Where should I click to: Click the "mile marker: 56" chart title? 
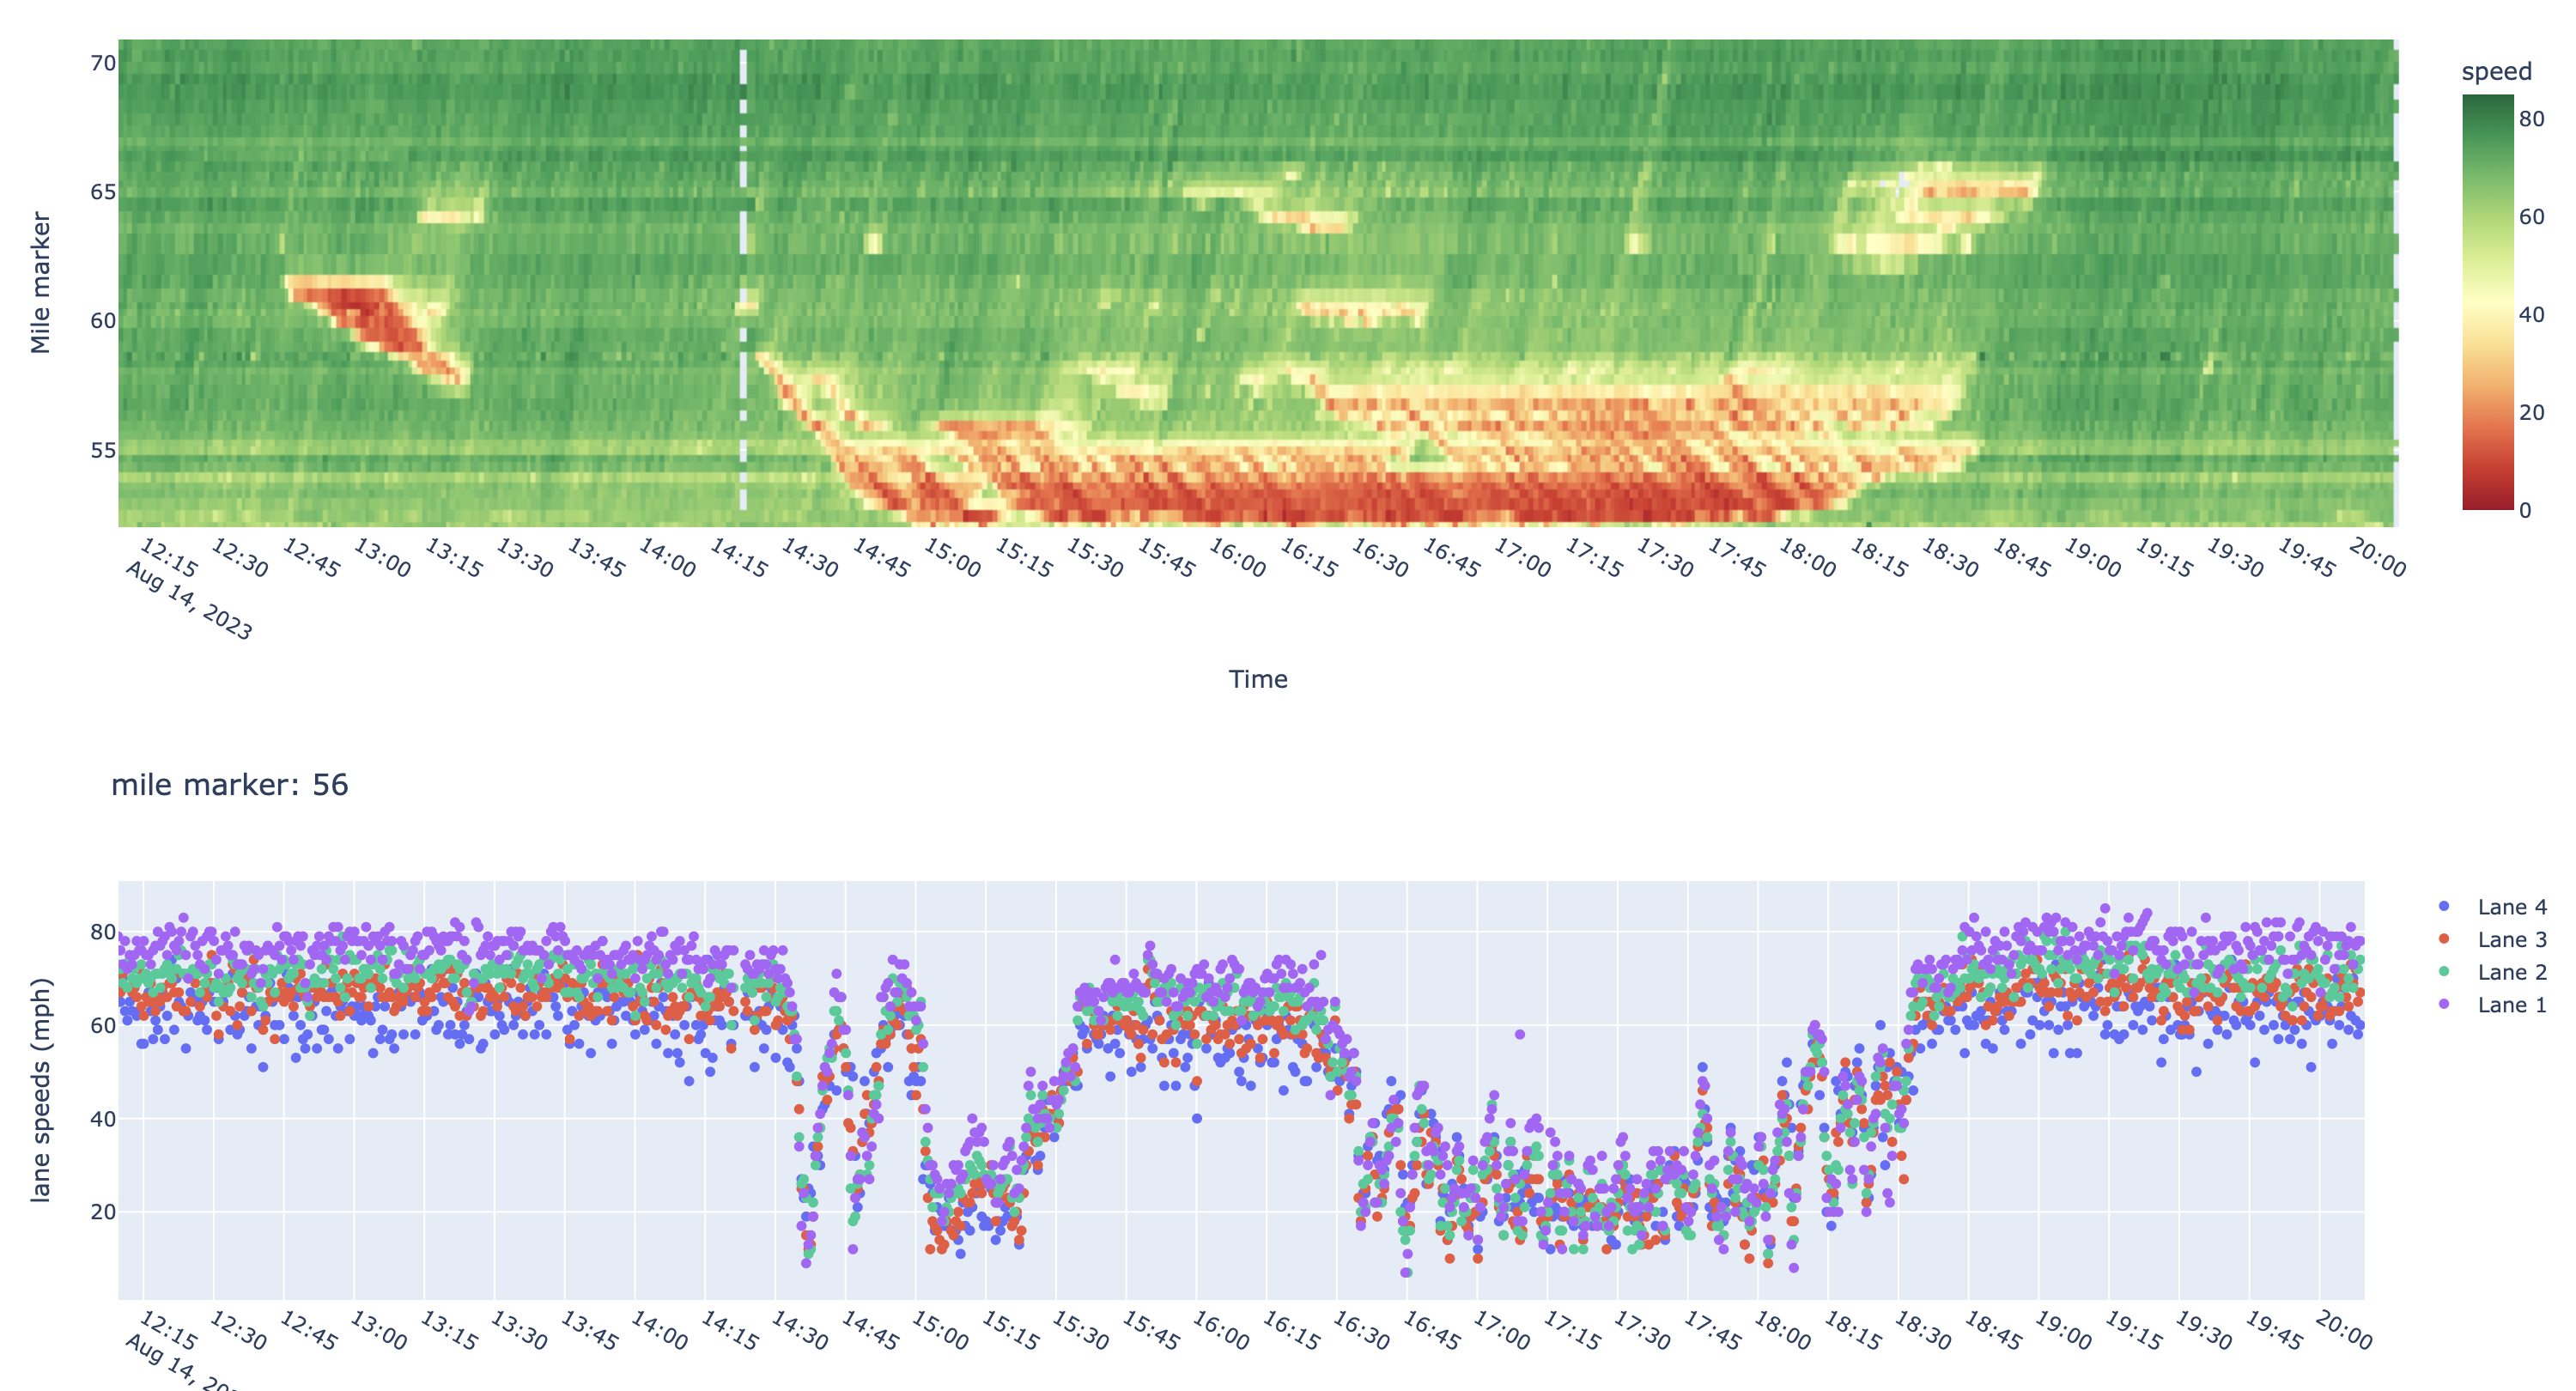click(230, 785)
